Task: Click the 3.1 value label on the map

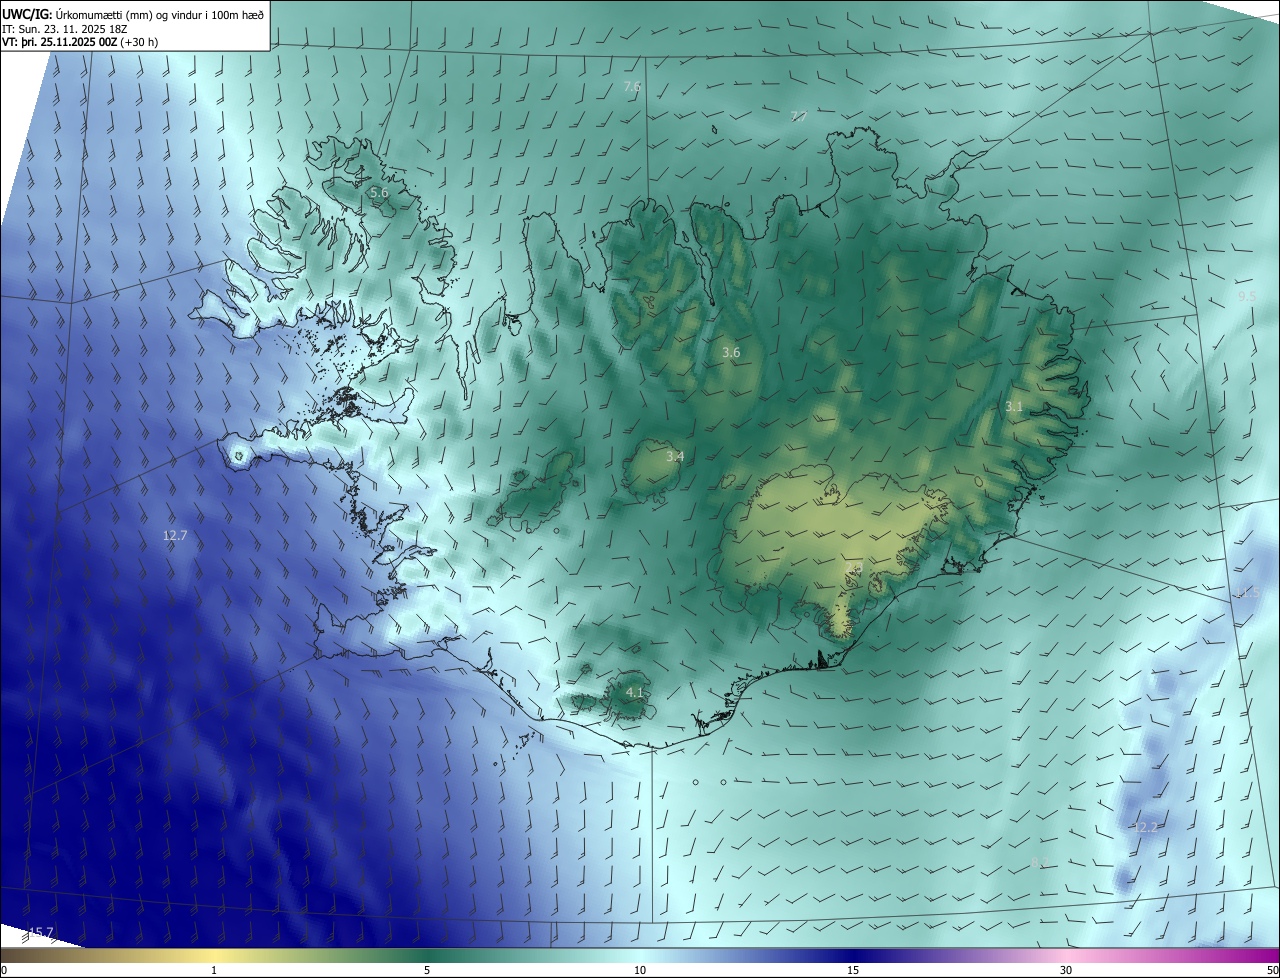Action: tap(1014, 407)
